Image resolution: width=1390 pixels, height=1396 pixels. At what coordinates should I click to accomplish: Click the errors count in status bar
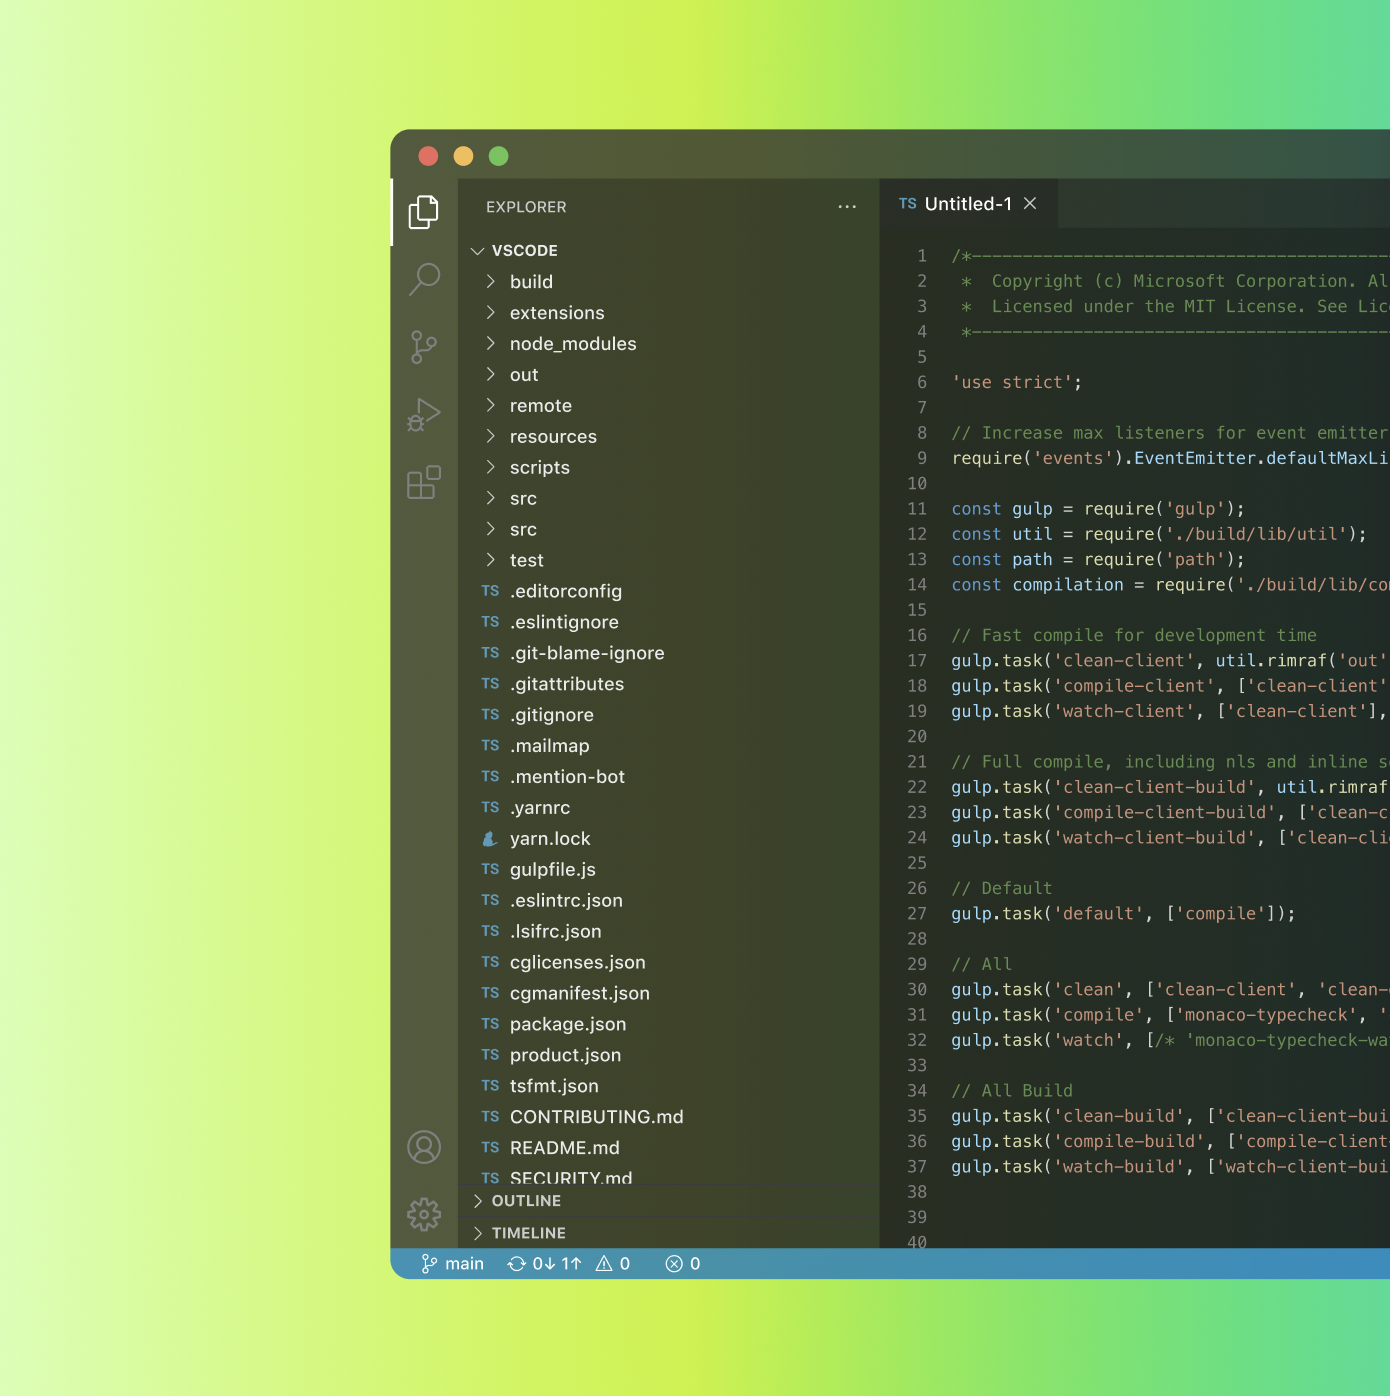click(x=683, y=1264)
